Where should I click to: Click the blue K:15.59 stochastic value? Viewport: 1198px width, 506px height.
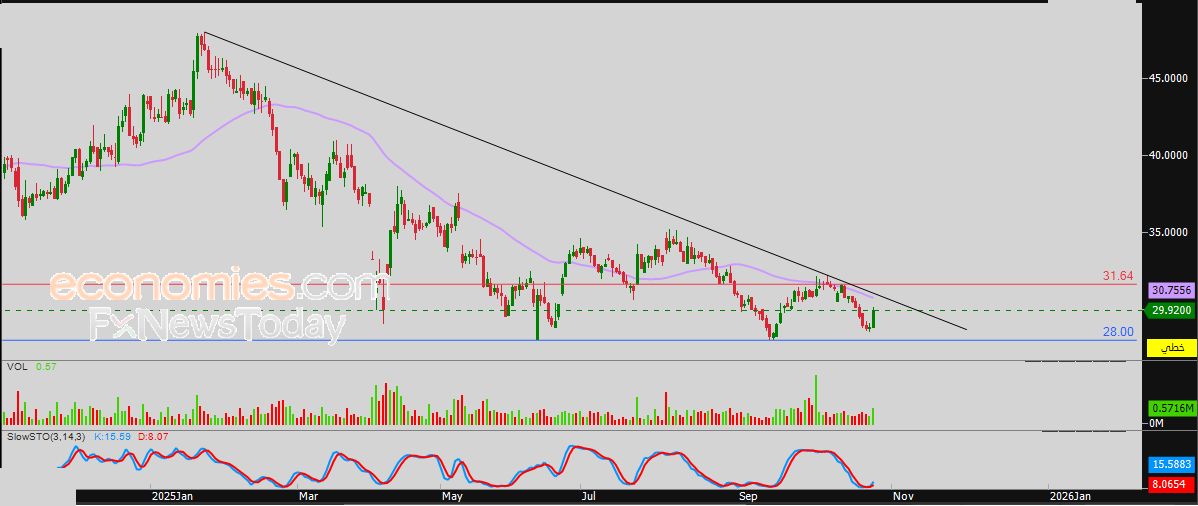click(112, 438)
